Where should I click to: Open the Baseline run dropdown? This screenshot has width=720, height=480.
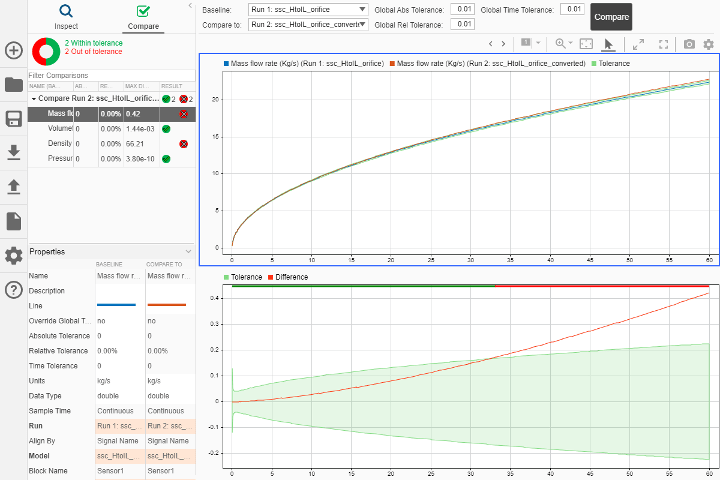click(x=308, y=10)
